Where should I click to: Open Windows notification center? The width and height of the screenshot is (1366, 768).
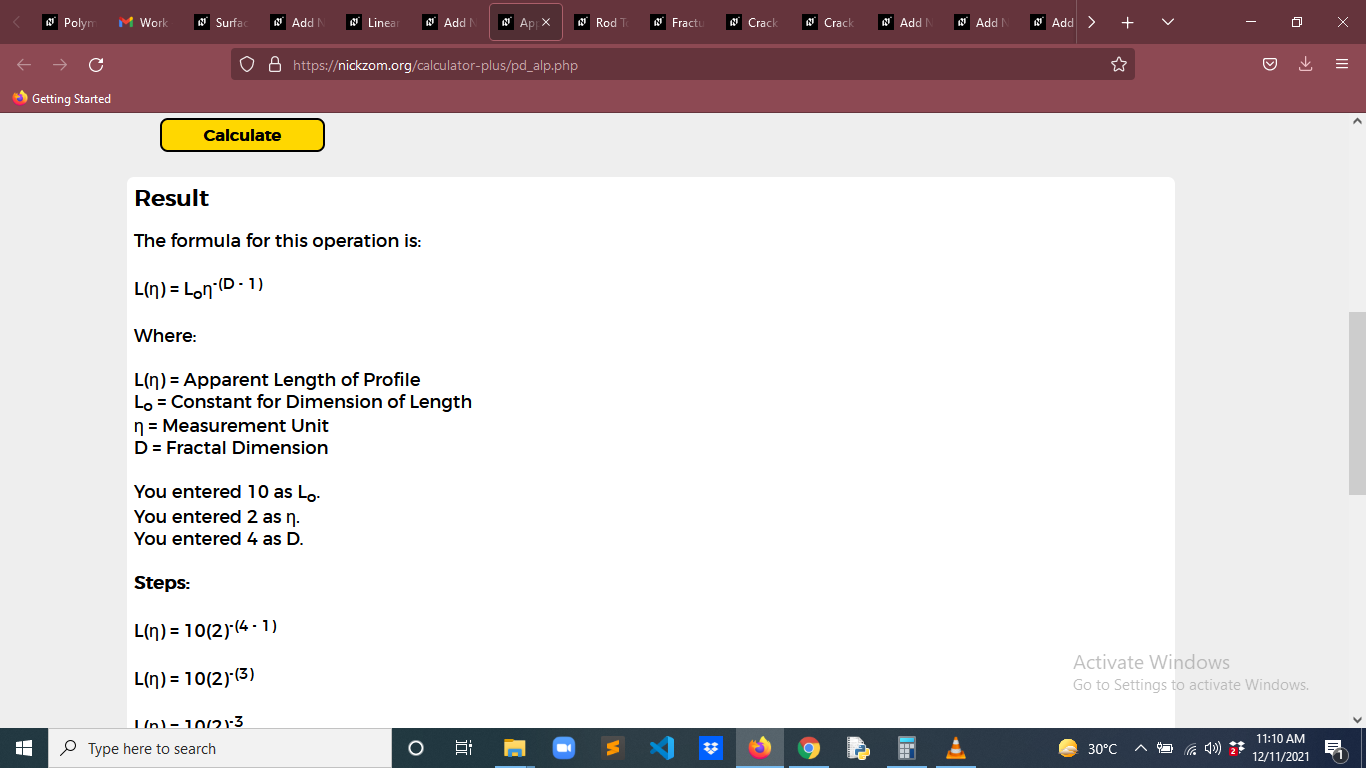tap(1335, 748)
